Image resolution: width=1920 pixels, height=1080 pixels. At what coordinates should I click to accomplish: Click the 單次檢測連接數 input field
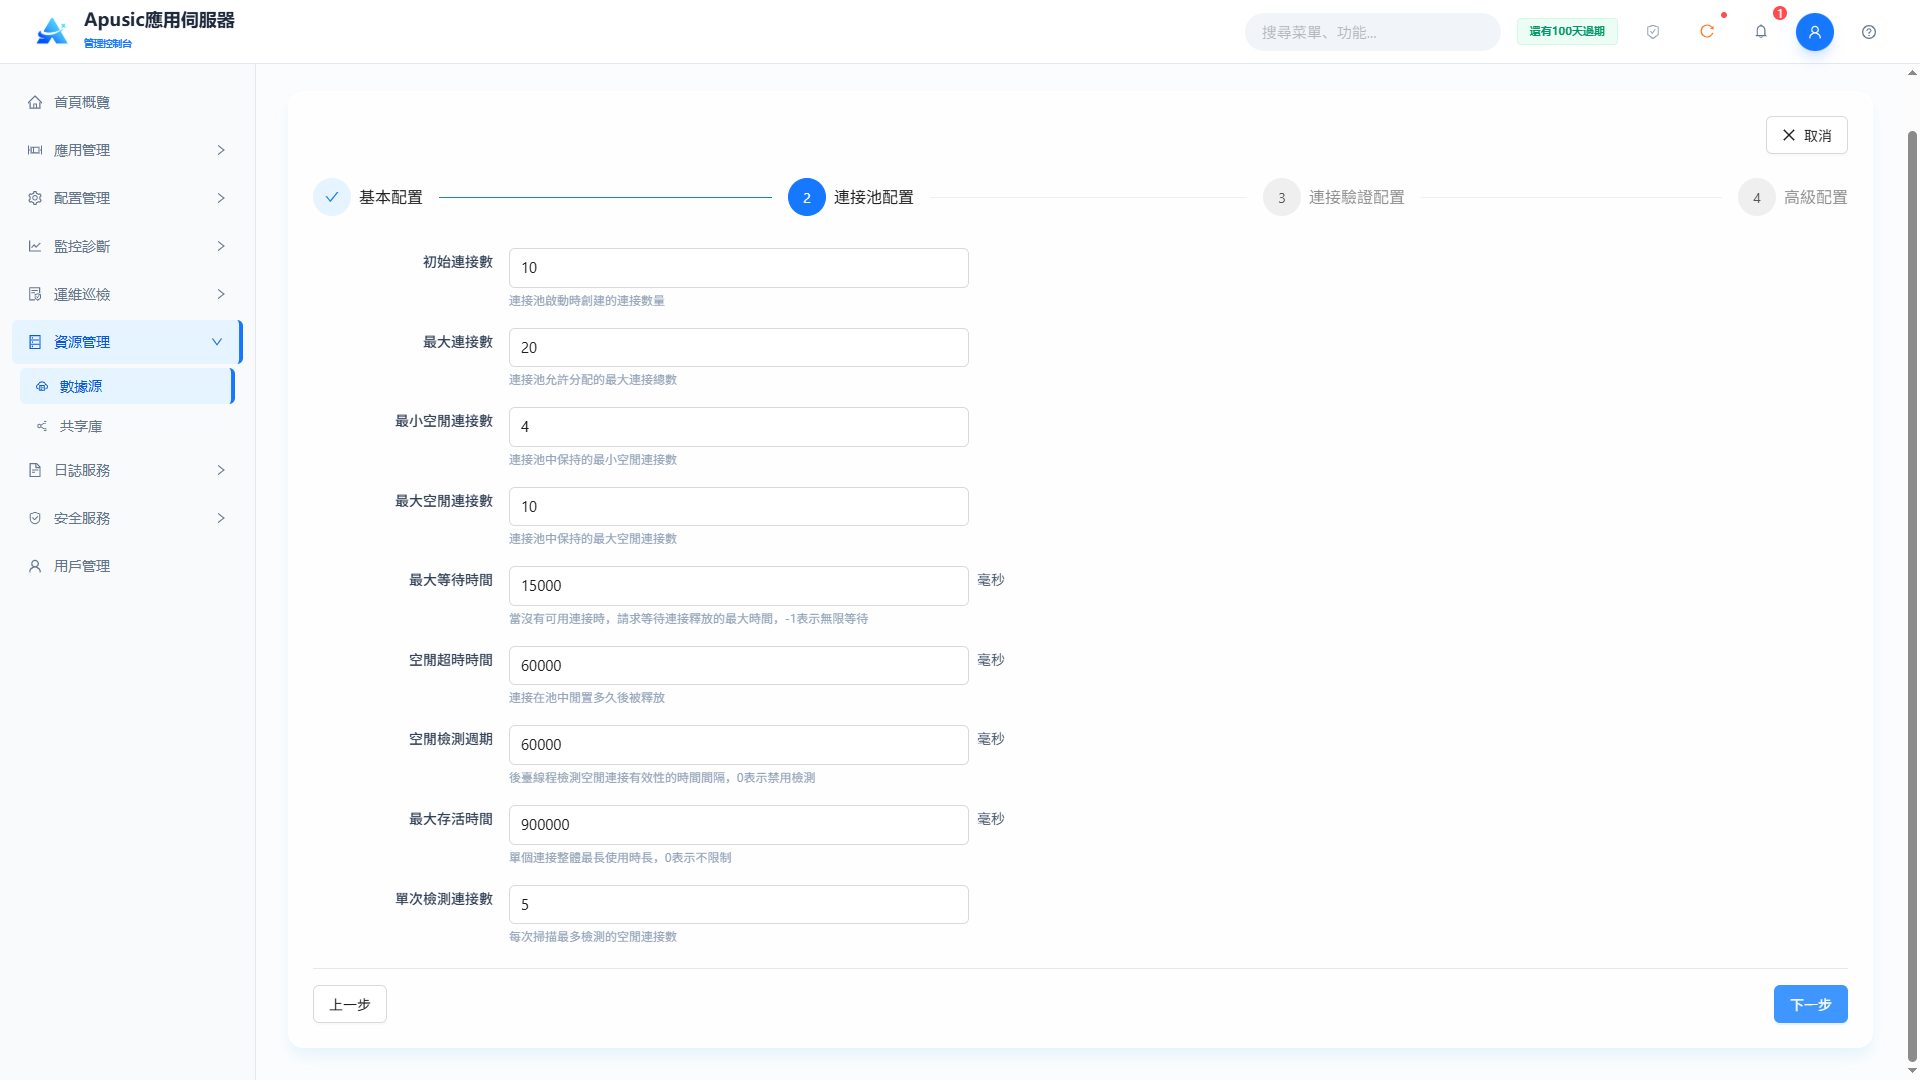tap(739, 904)
